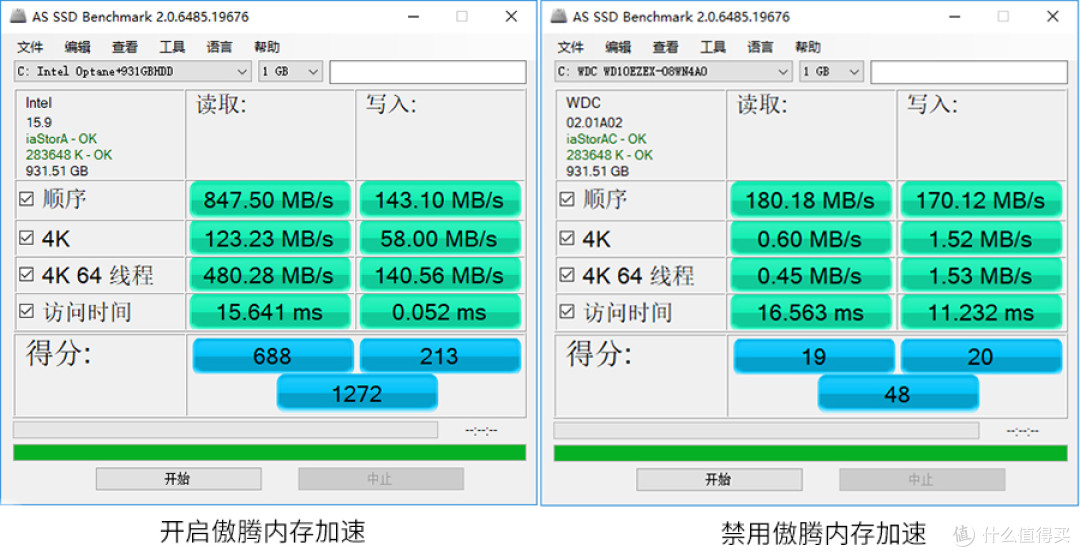Maximize the left AS SSD Benchmark window

click(461, 17)
